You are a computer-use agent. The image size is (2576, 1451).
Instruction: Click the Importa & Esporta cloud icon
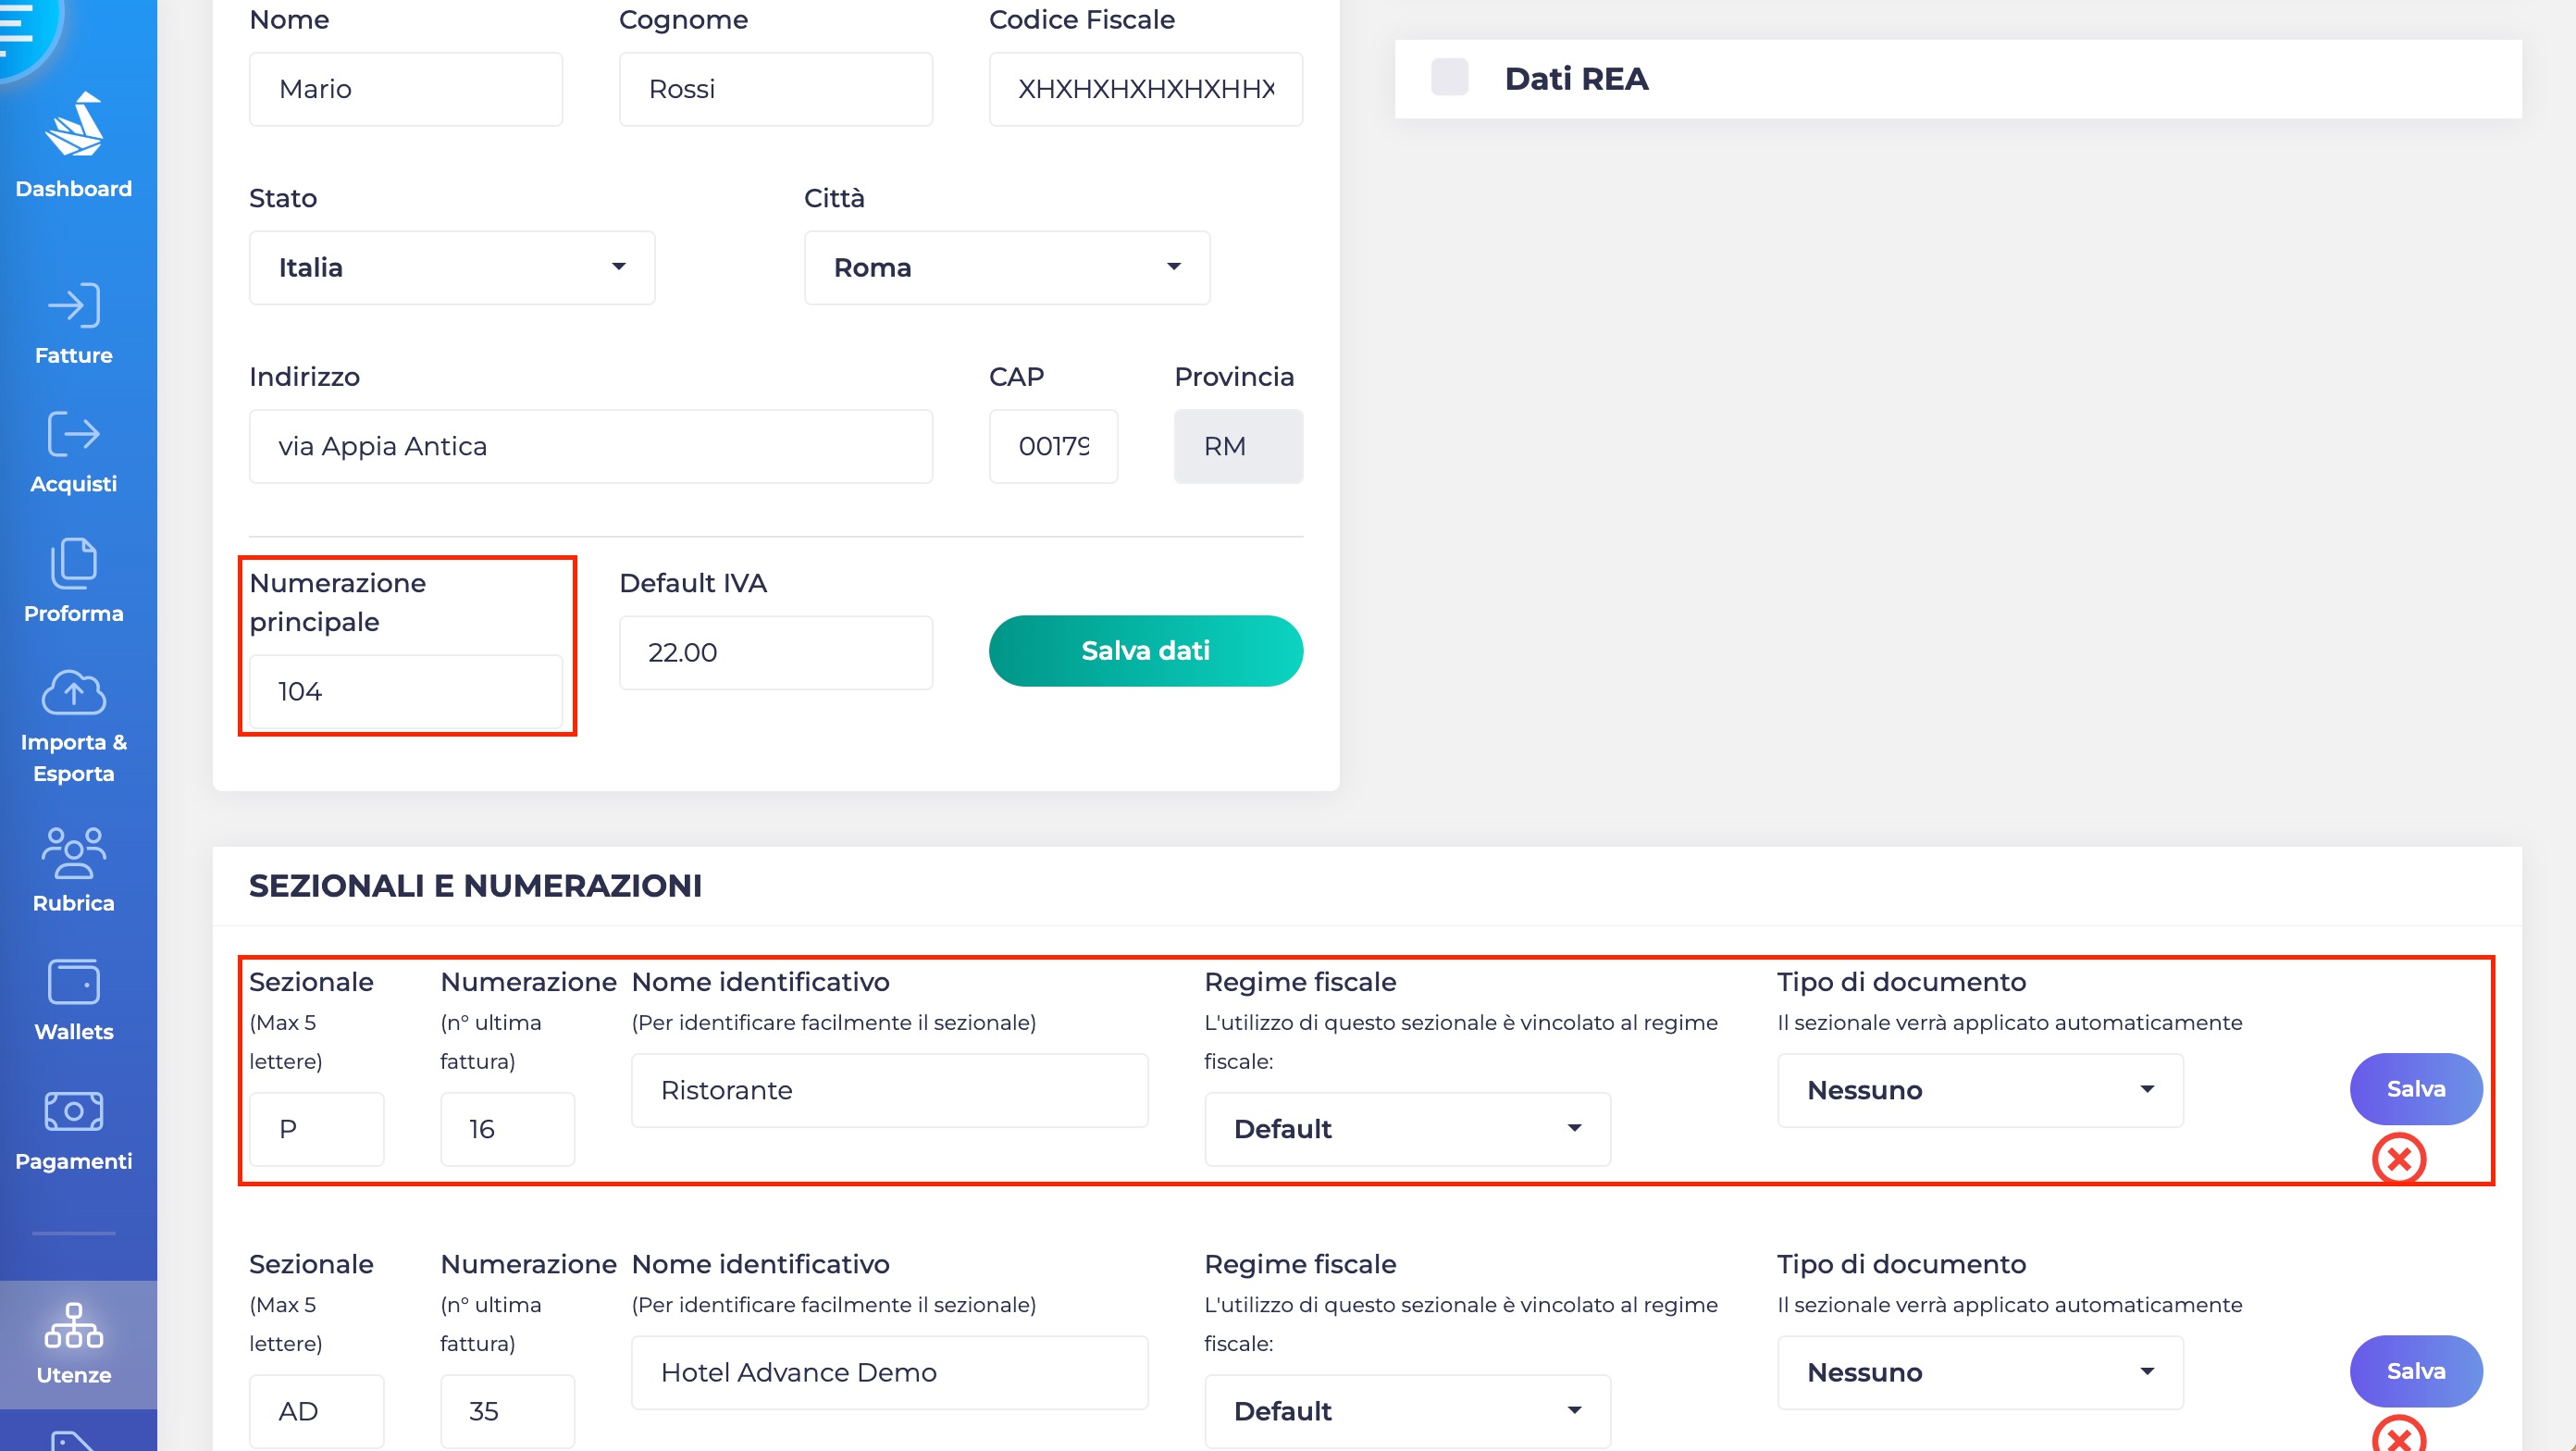pos(74,692)
